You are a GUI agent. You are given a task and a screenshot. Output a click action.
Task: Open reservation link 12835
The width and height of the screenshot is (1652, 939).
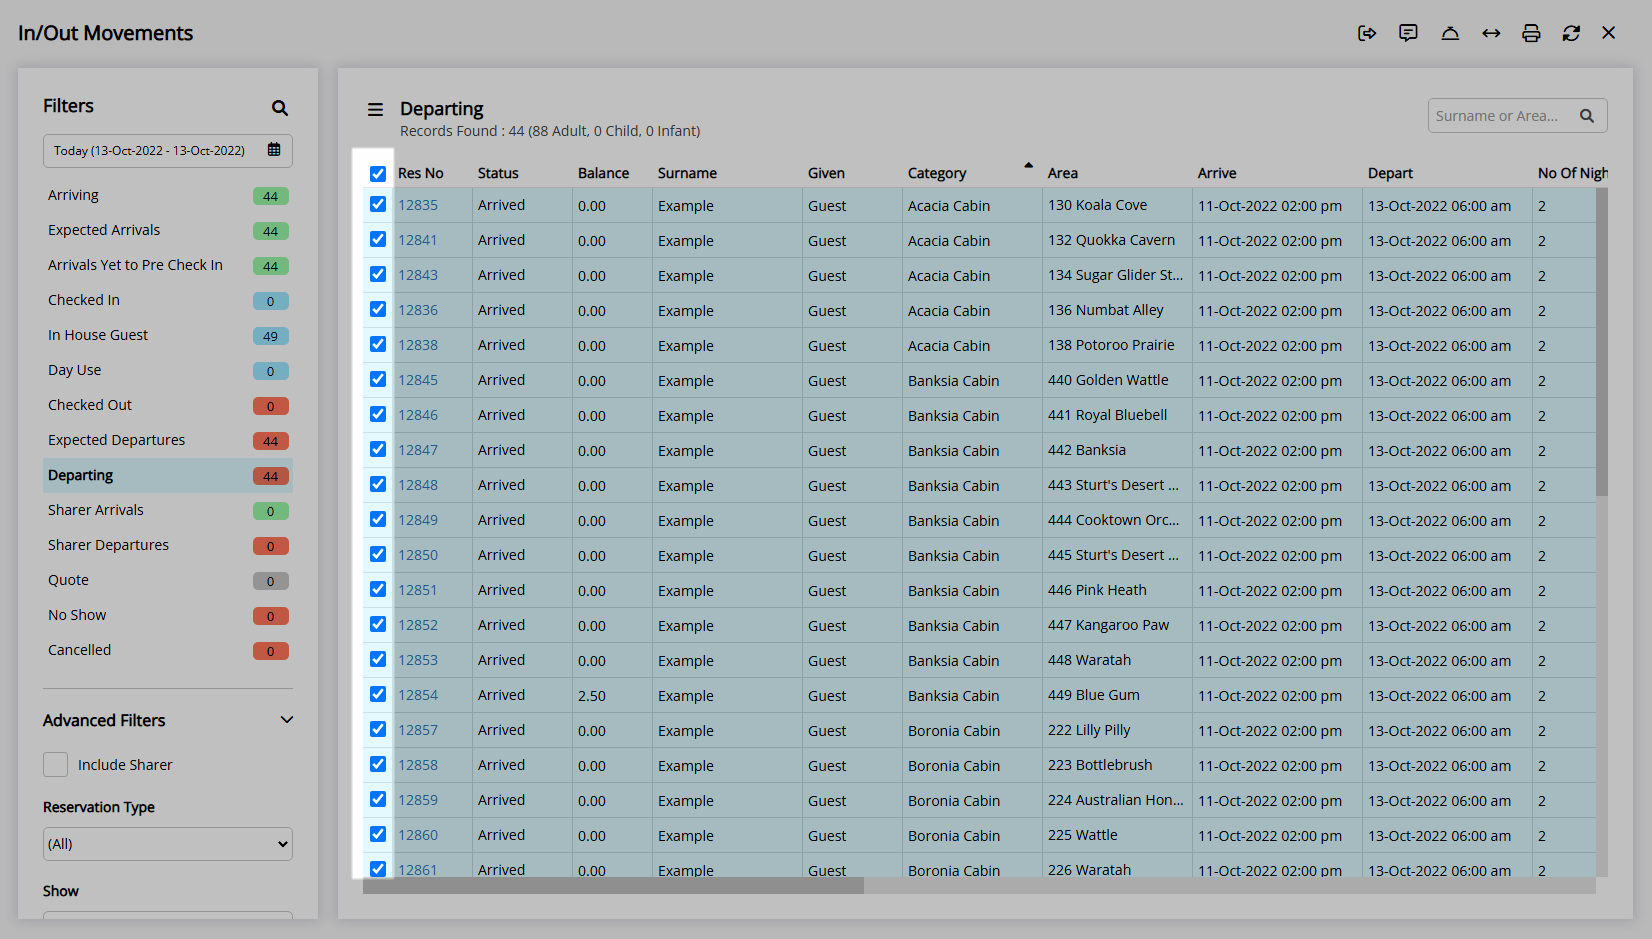click(418, 205)
